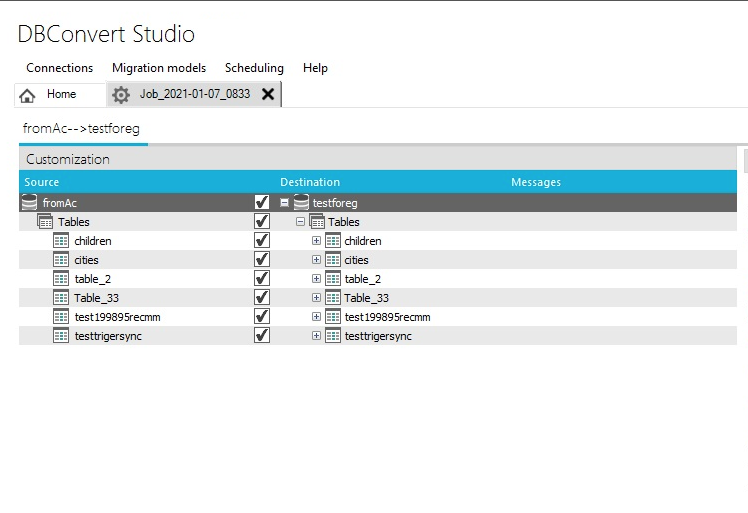Viewport: 748px width, 513px height.
Task: Click the Messages column header
Action: pos(536,182)
